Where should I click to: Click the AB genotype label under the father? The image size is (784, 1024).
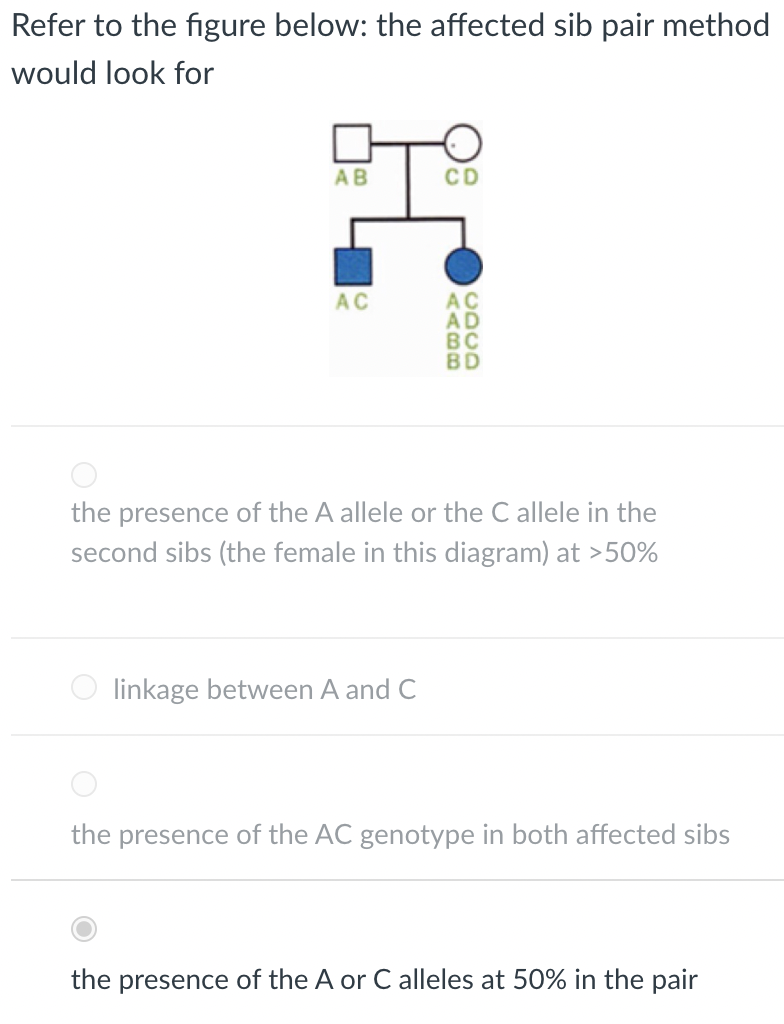(350, 178)
